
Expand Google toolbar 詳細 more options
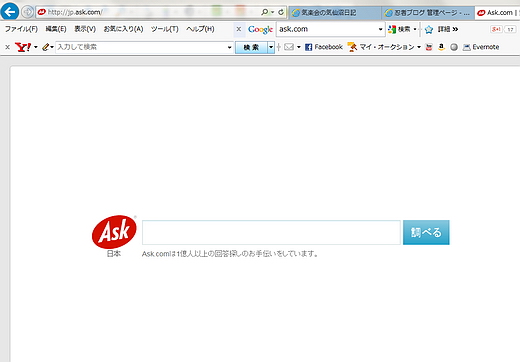(x=448, y=29)
